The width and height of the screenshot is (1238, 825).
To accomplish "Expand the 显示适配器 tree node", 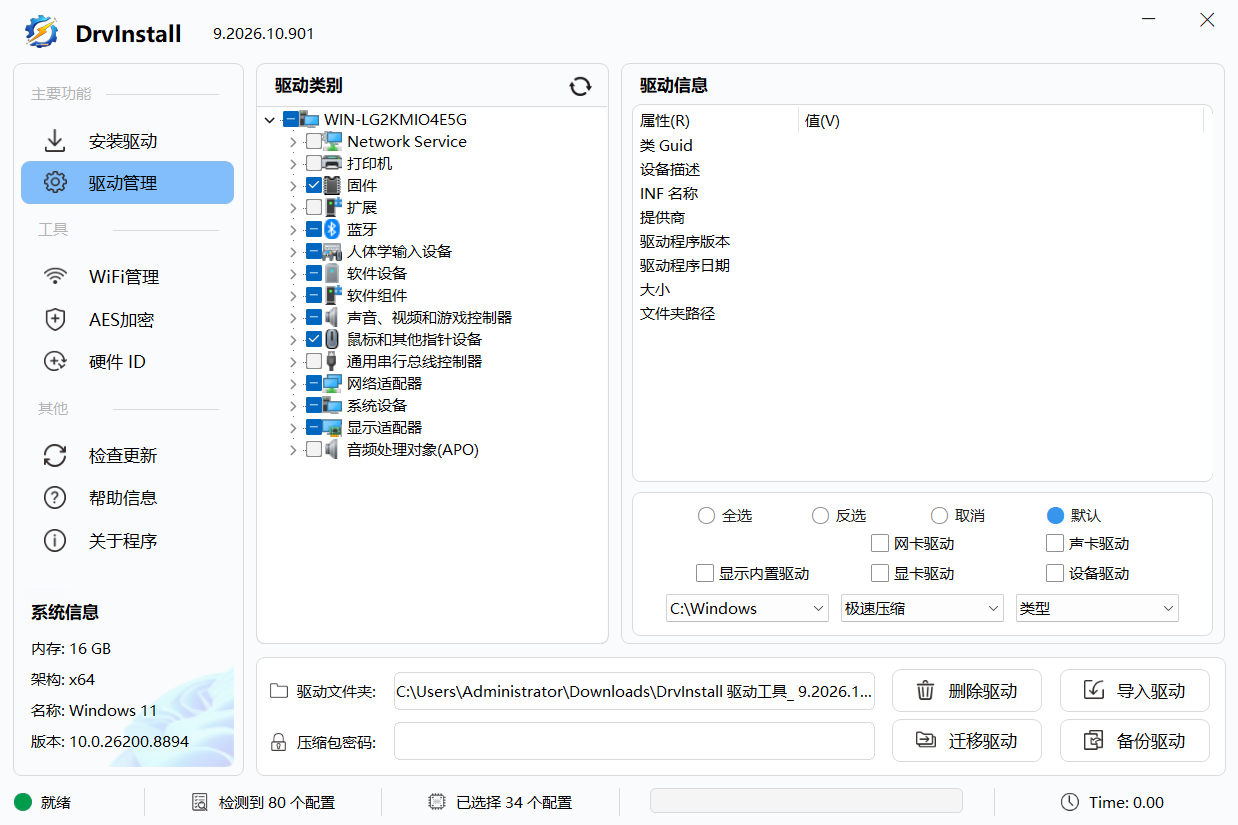I will (x=293, y=427).
